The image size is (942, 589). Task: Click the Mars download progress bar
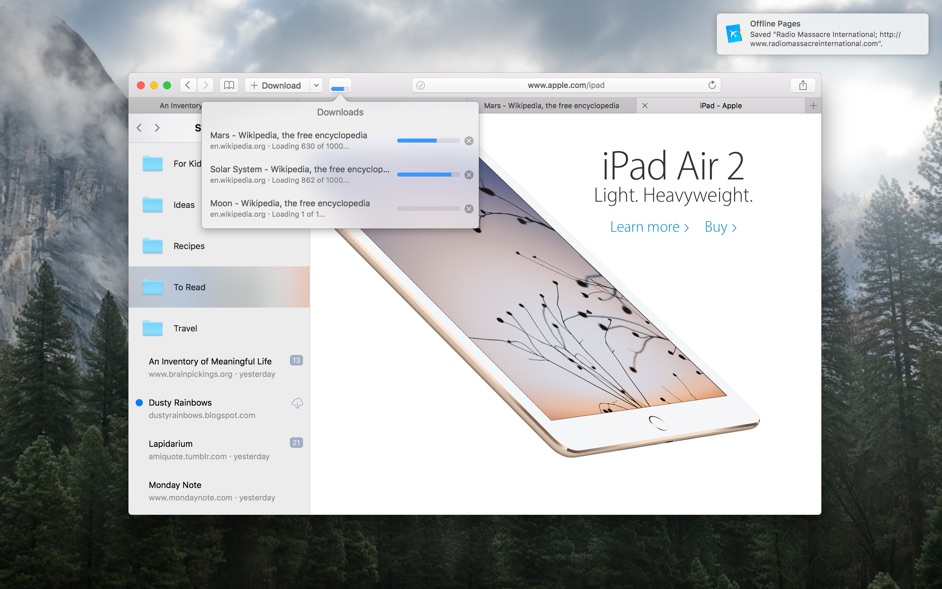coord(428,141)
